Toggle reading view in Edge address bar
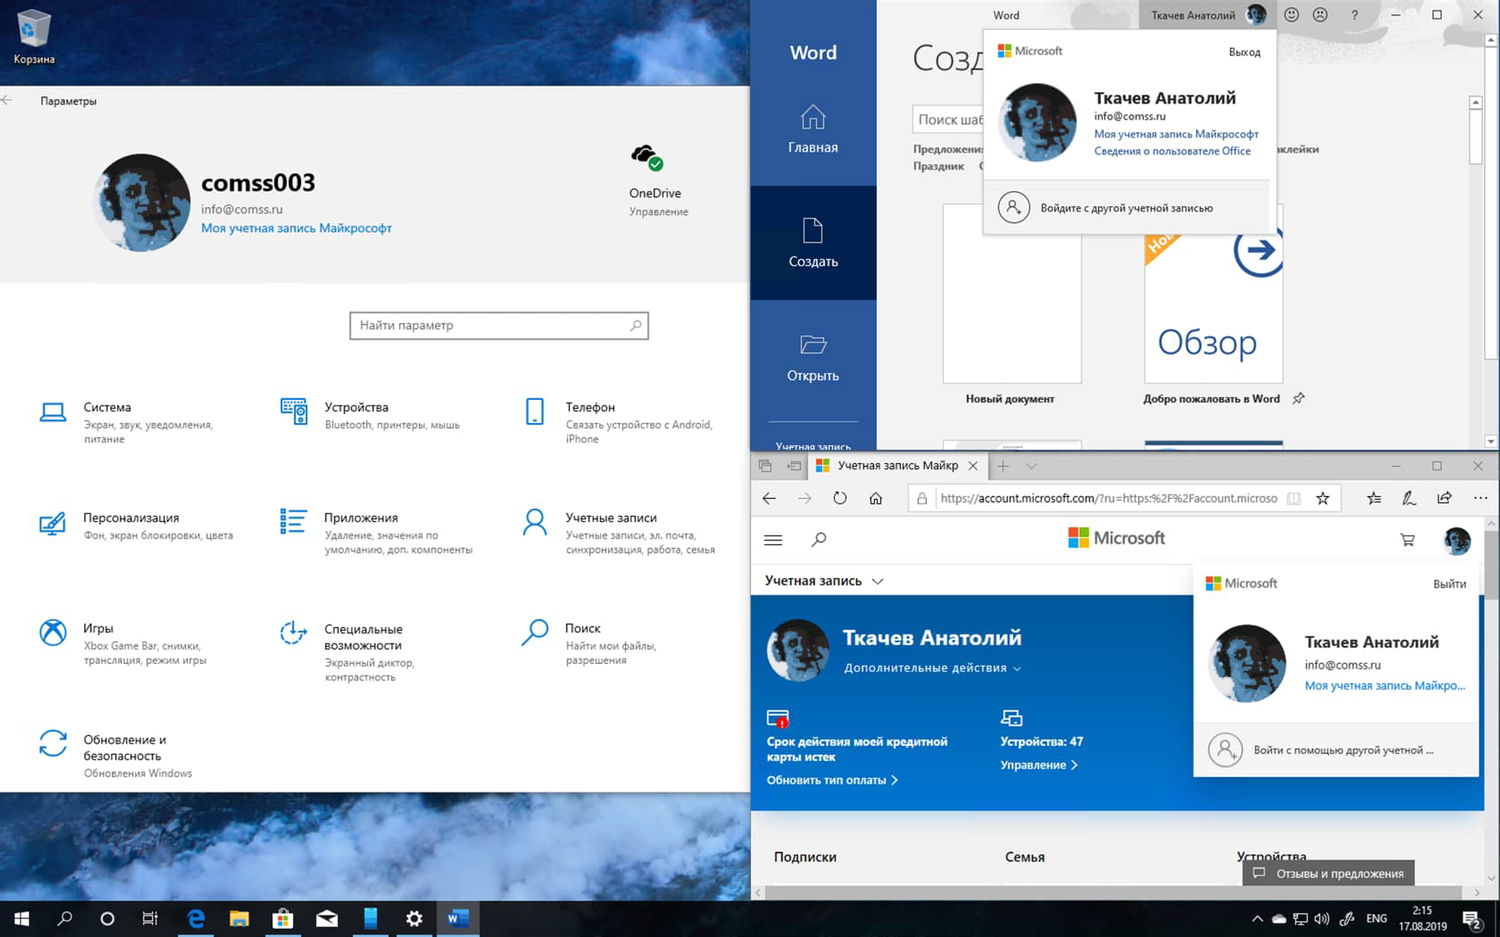 coord(1294,498)
